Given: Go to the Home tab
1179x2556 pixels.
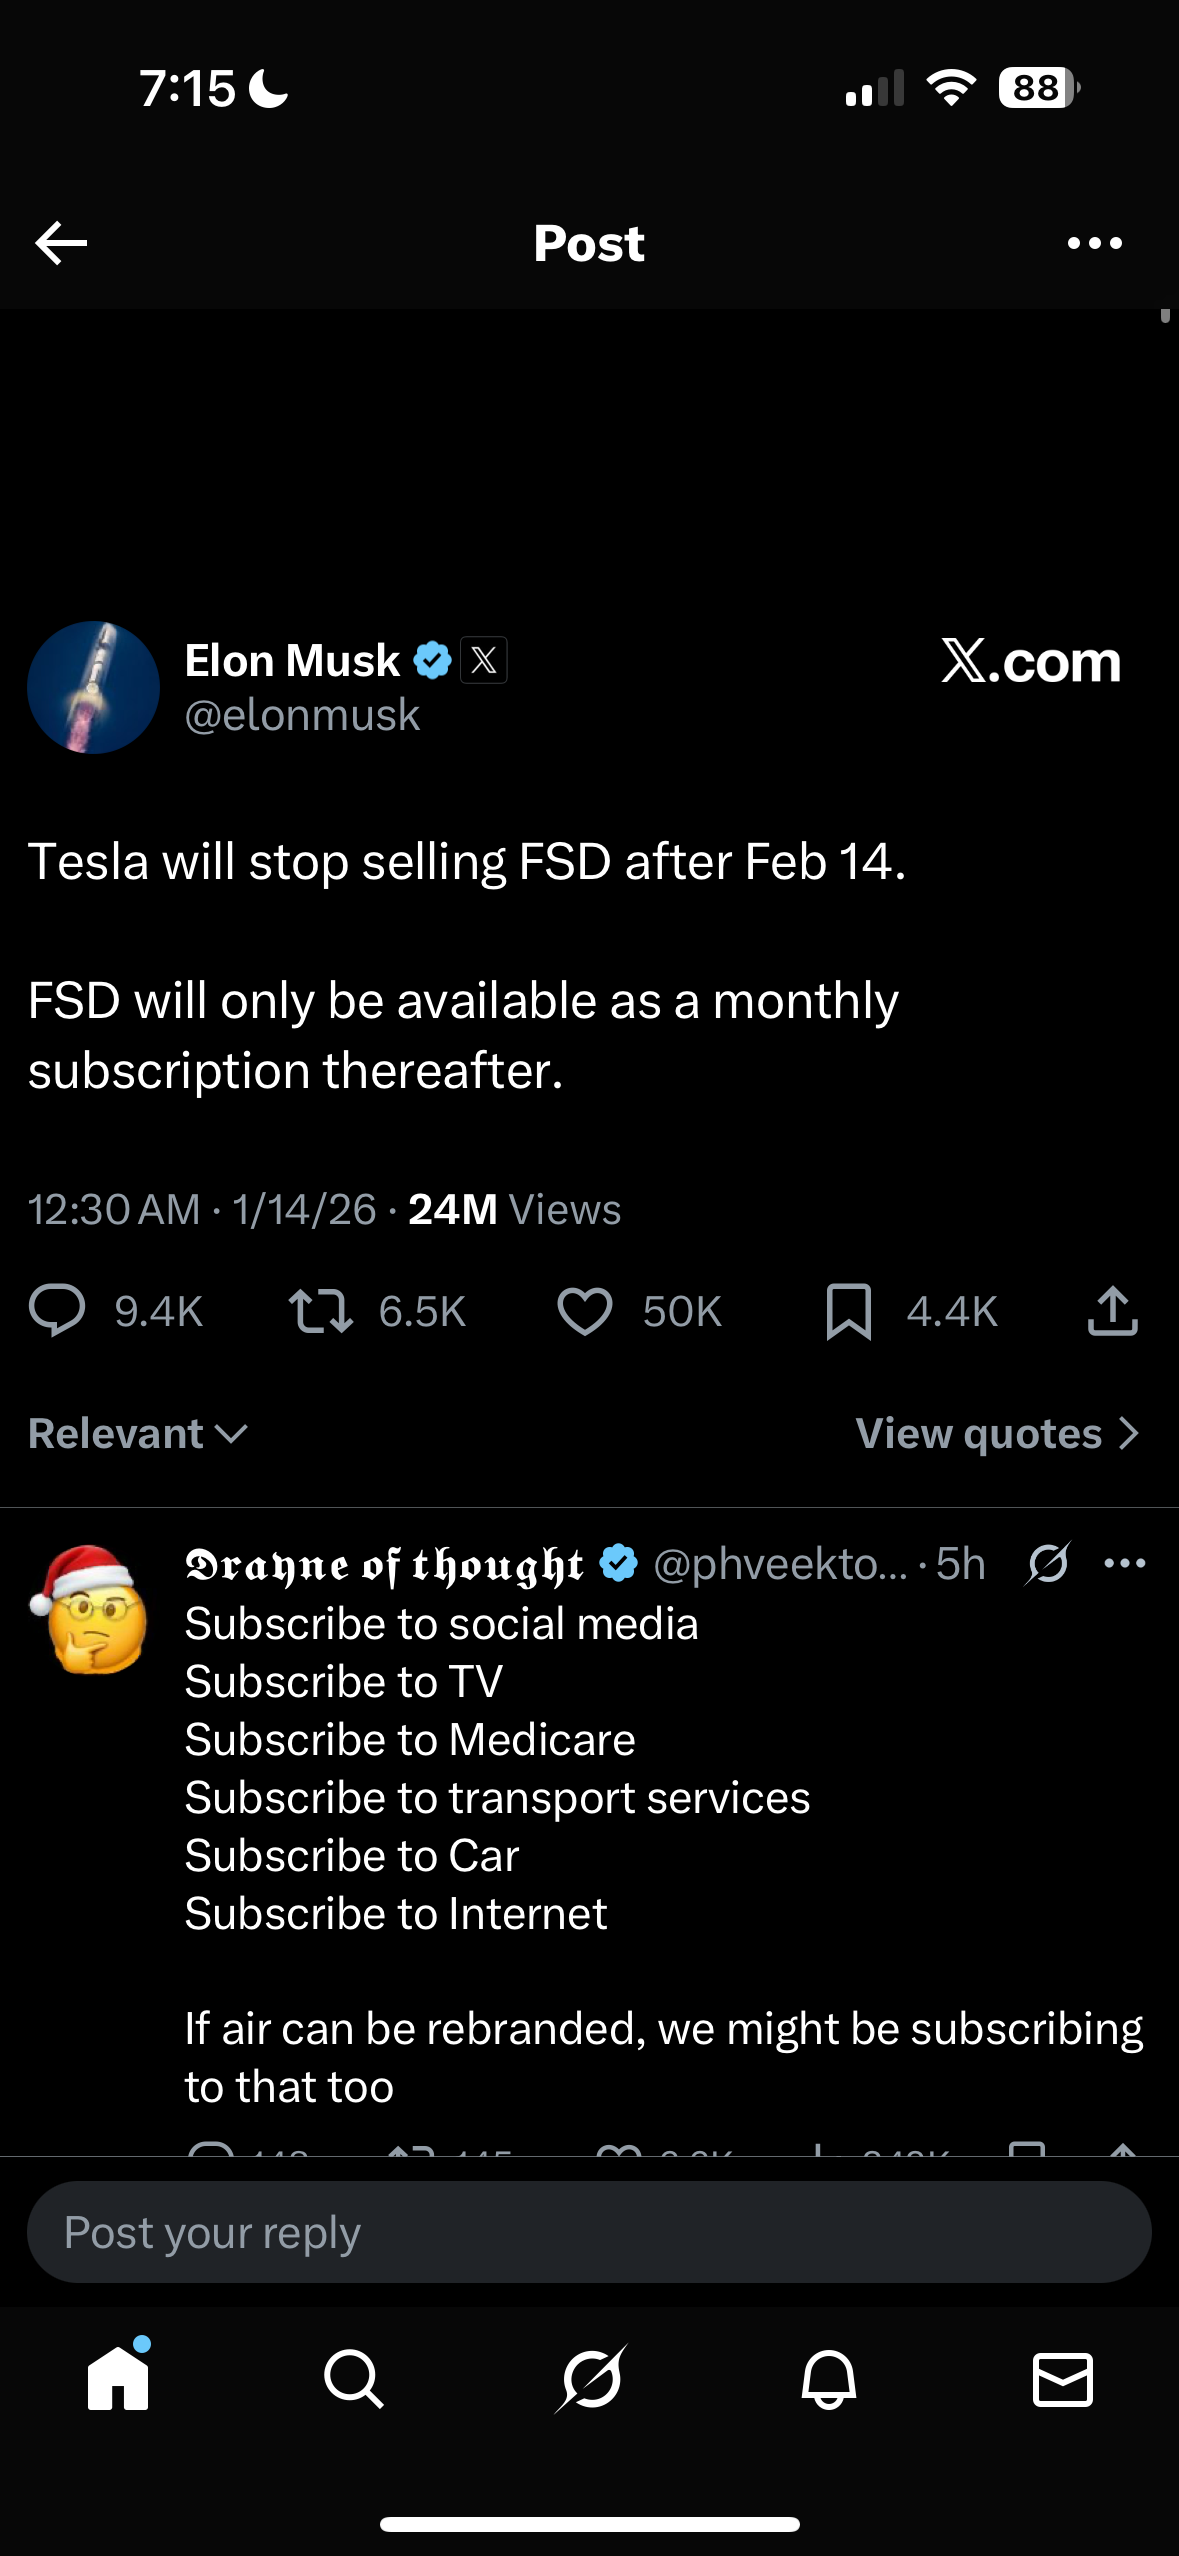Looking at the screenshot, I should [x=118, y=2378].
